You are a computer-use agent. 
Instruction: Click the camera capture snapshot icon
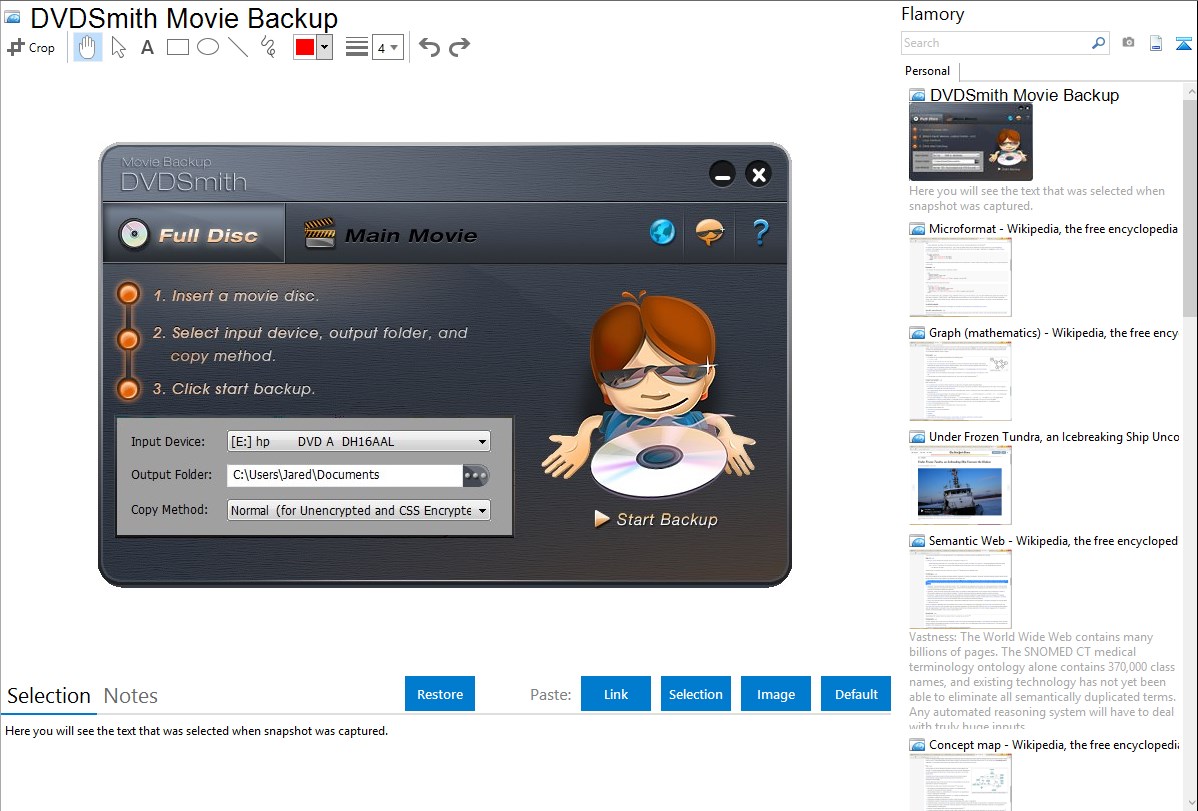1128,43
